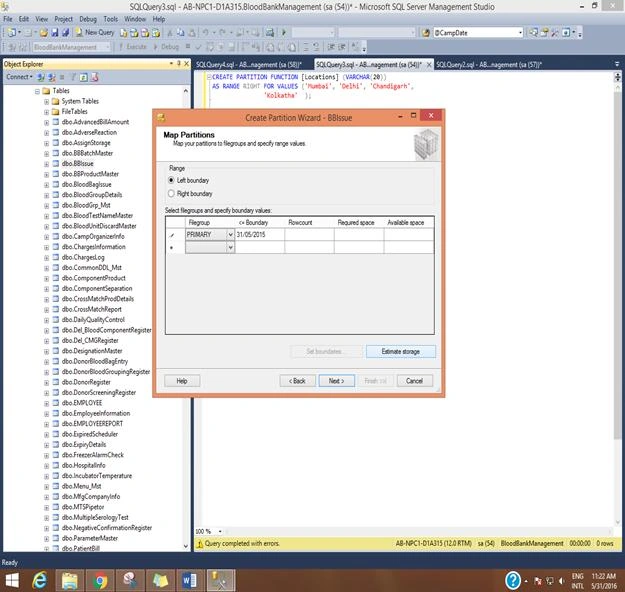Image resolution: width=625 pixels, height=592 pixels.
Task: Switch to the SQLQuery2.sql tab
Action: click(x=489, y=65)
